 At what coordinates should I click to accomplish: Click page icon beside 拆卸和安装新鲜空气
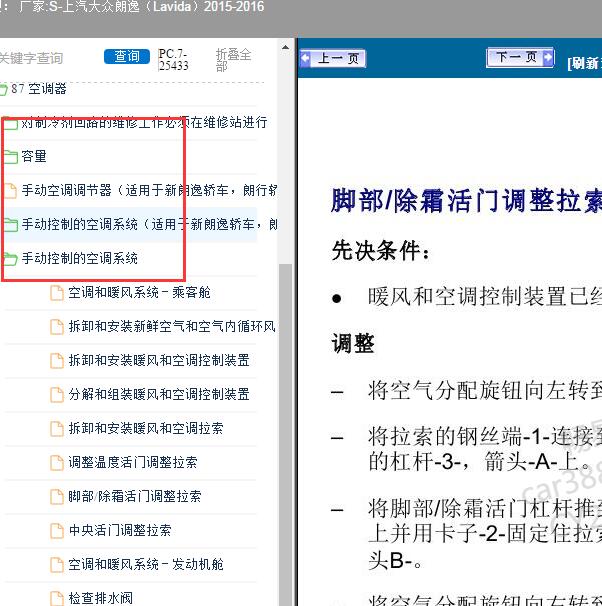(57, 327)
